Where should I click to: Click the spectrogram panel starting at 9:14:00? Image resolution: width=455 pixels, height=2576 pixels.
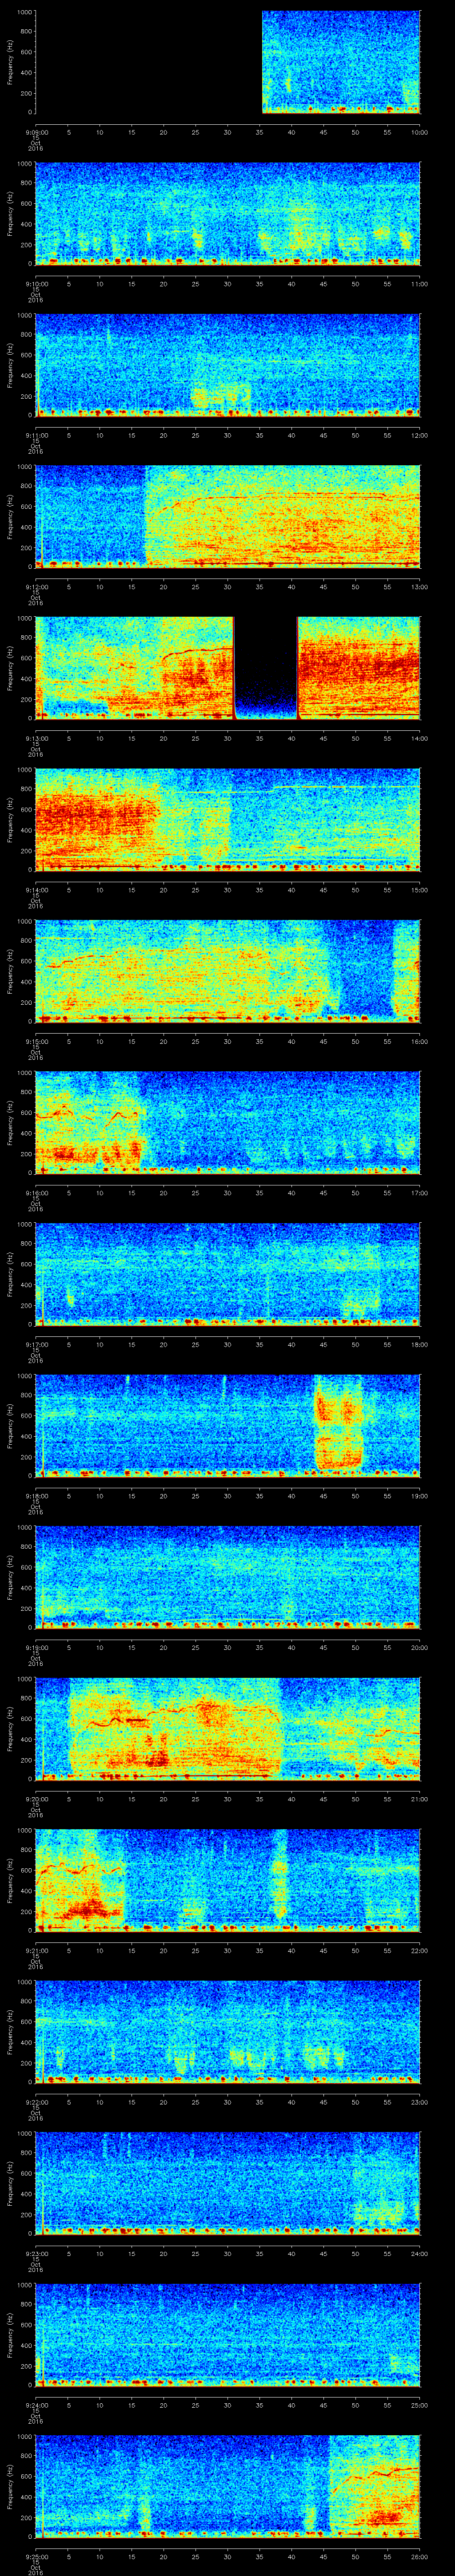tap(228, 820)
